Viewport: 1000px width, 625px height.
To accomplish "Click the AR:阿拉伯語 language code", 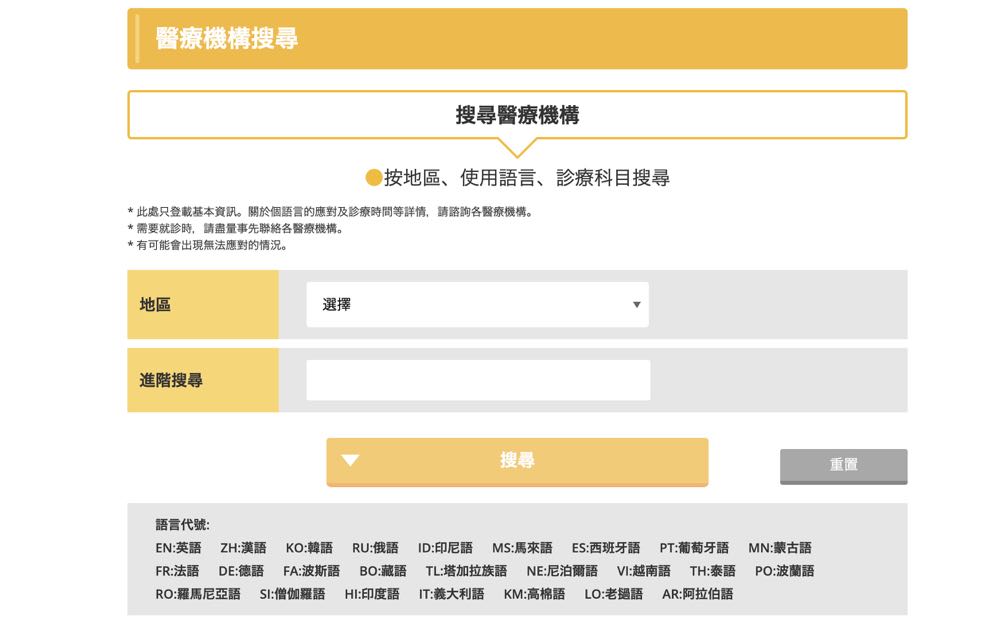I will [697, 594].
